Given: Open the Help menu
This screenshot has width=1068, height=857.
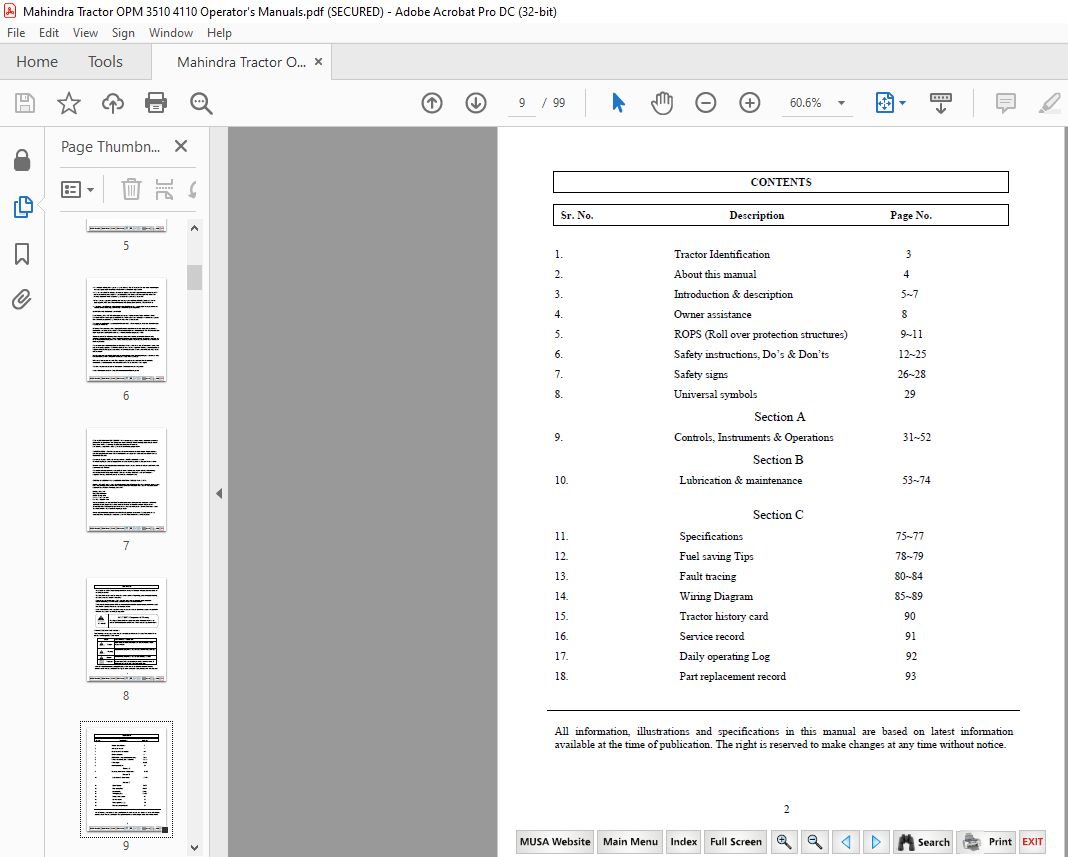Looking at the screenshot, I should coord(219,33).
